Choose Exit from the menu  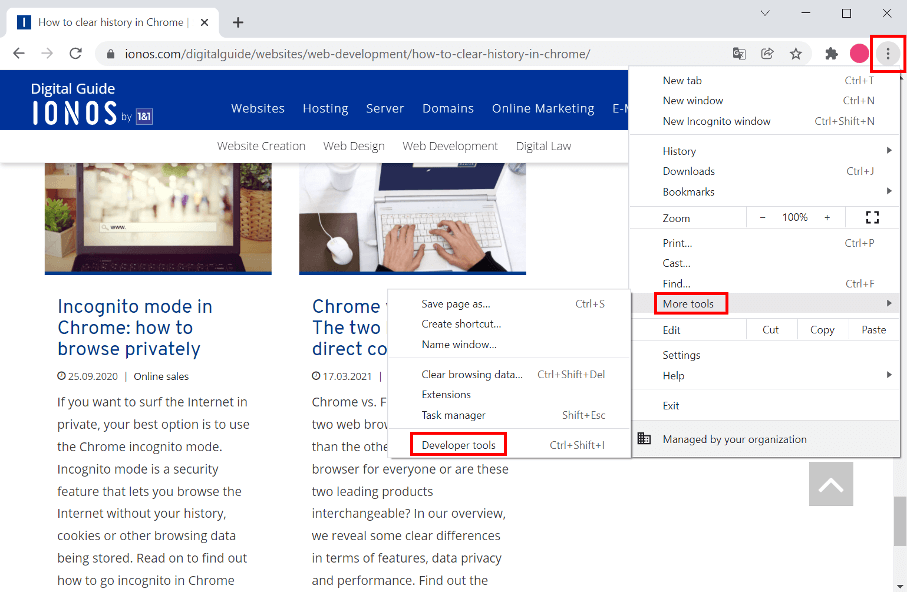(x=764, y=405)
